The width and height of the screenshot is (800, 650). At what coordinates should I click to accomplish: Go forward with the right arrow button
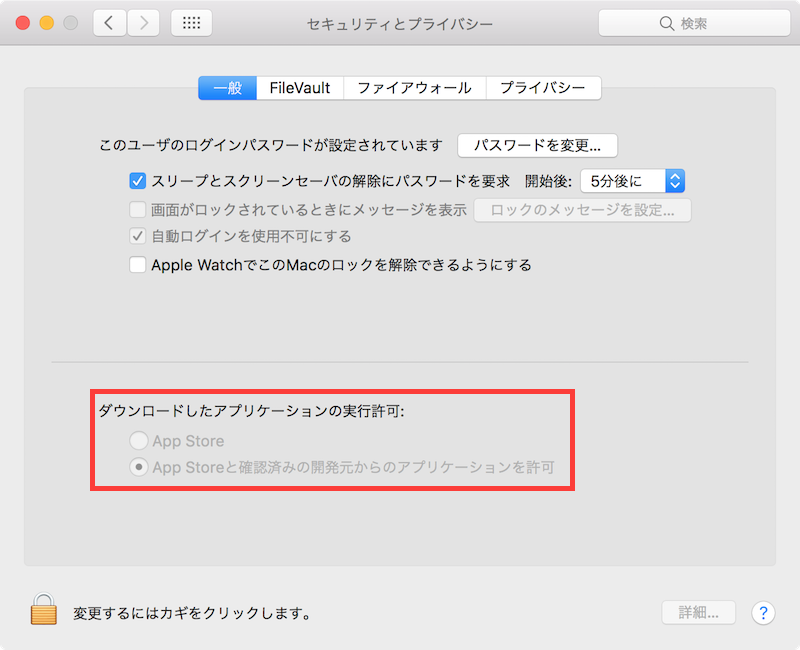tap(143, 23)
